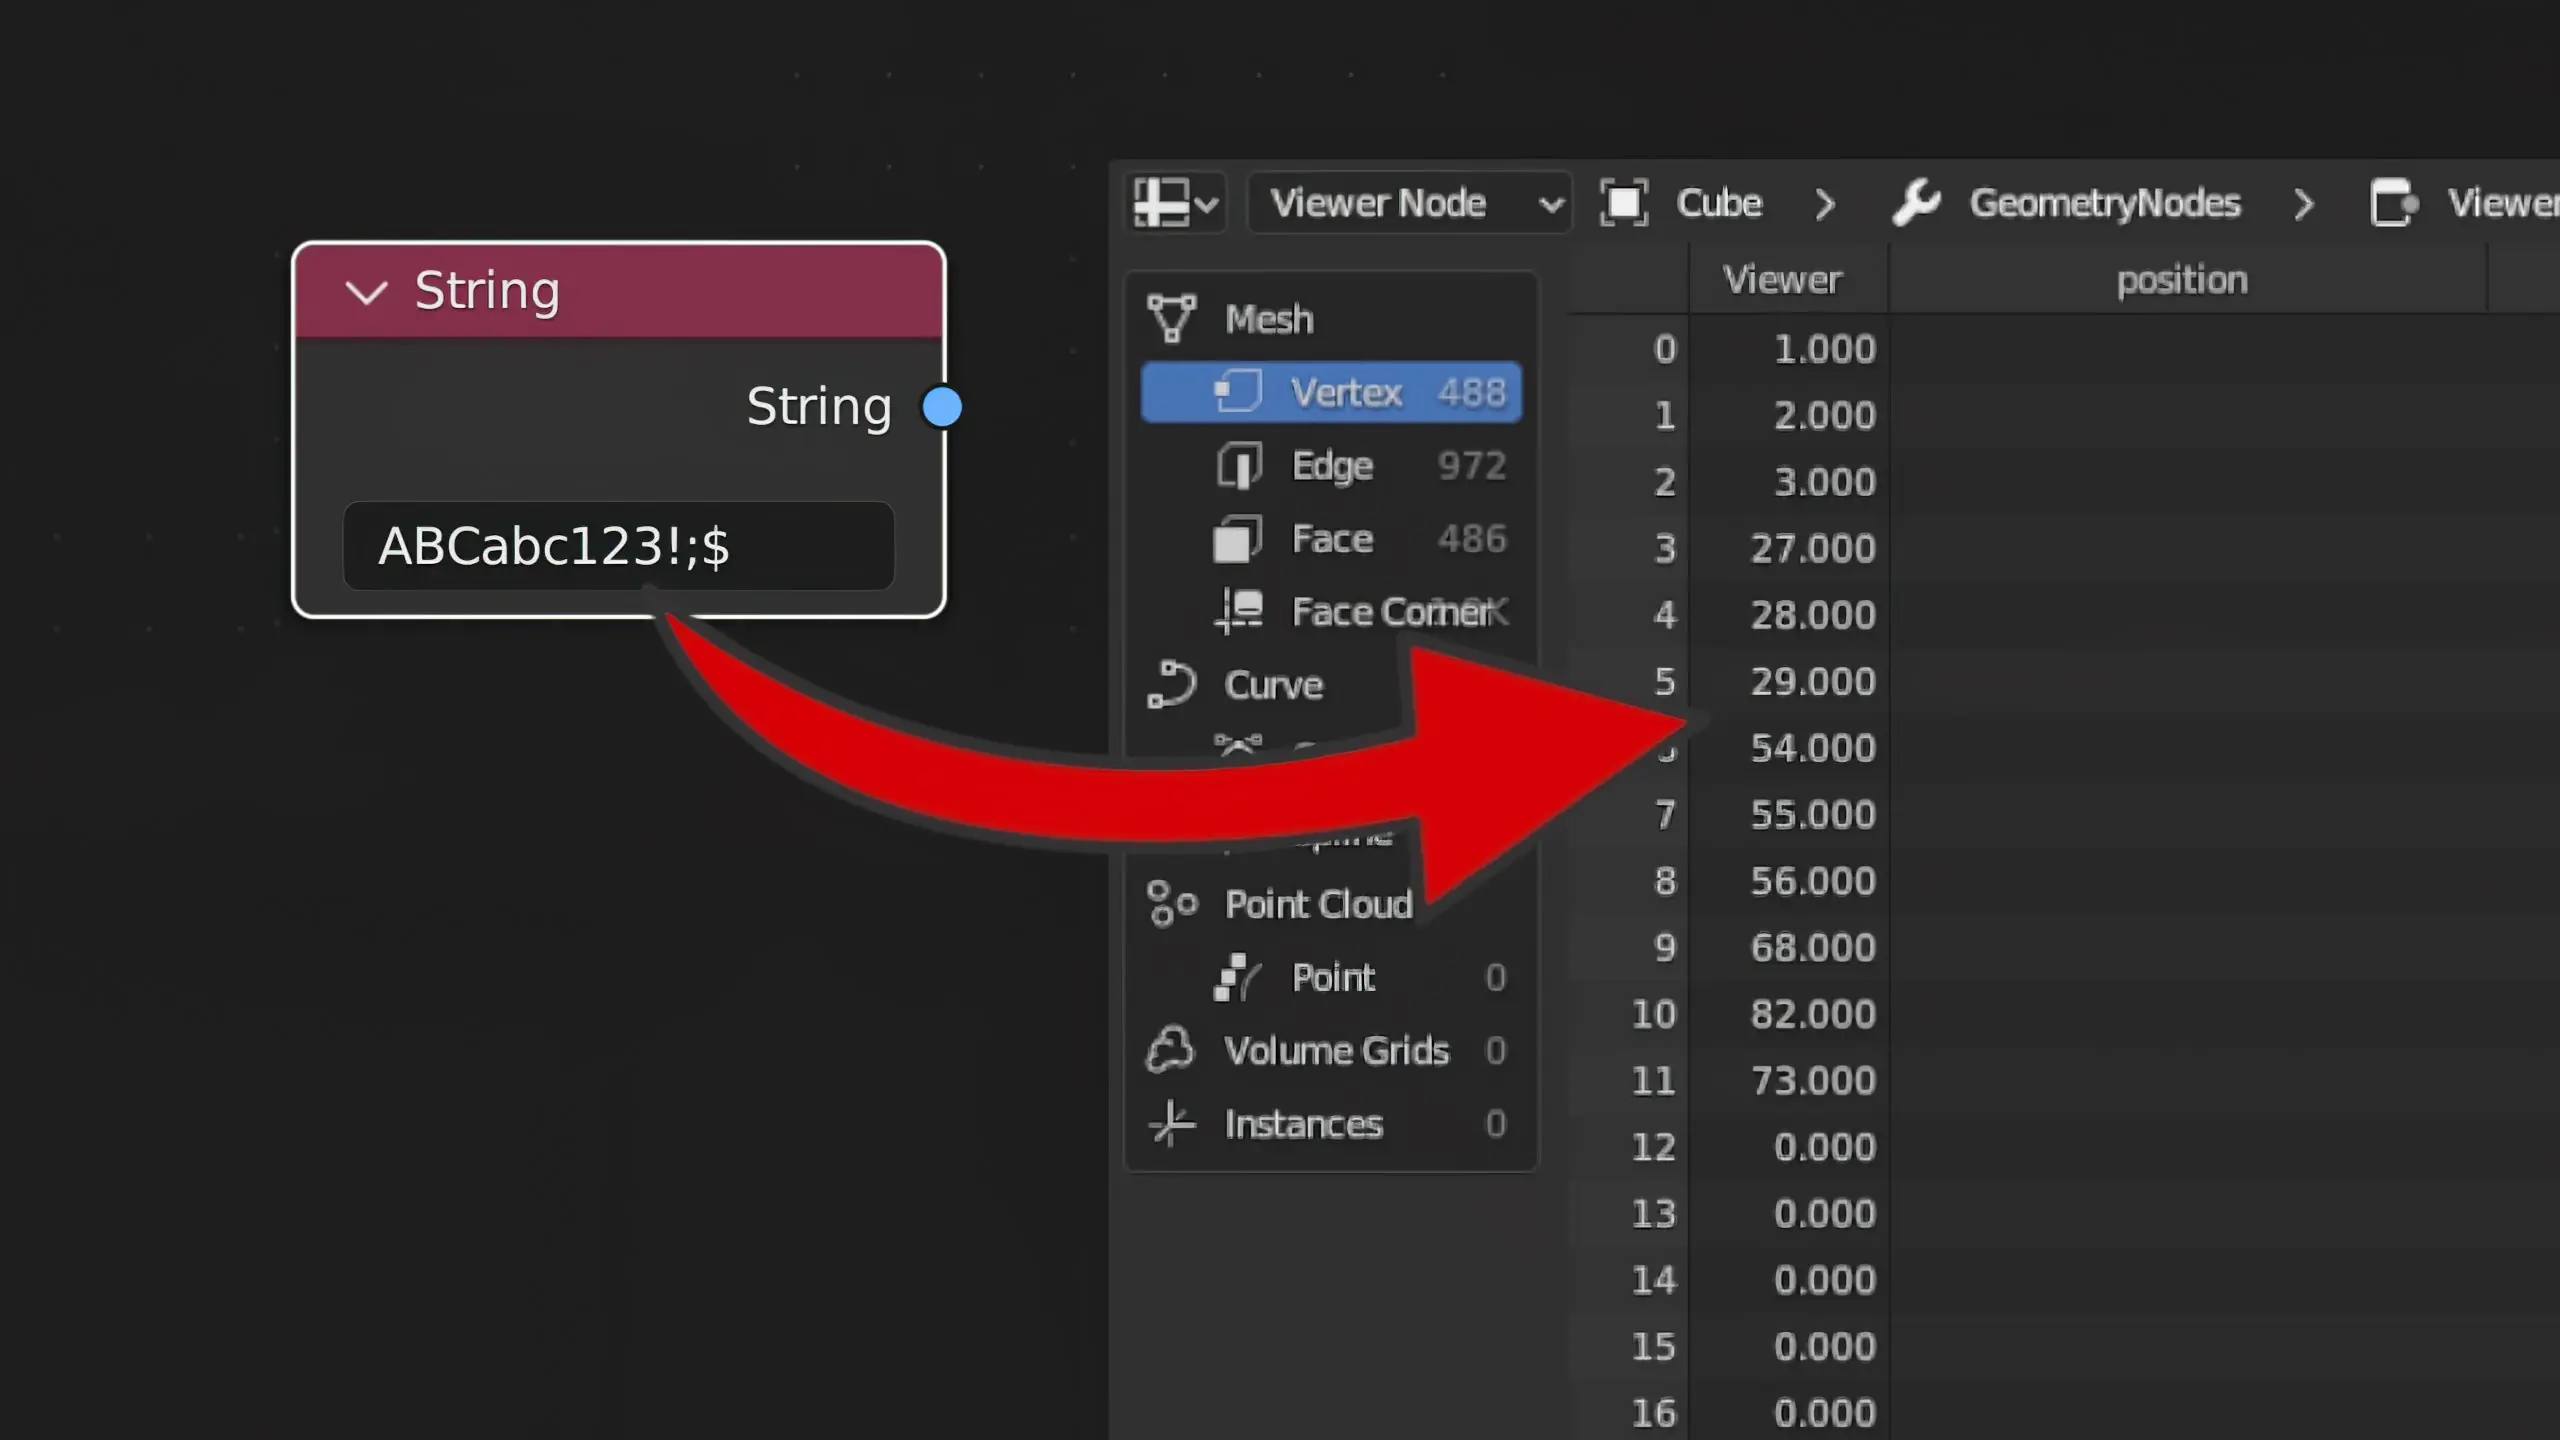Select the Face domain icon
The width and height of the screenshot is (2560, 1440).
tap(1238, 539)
